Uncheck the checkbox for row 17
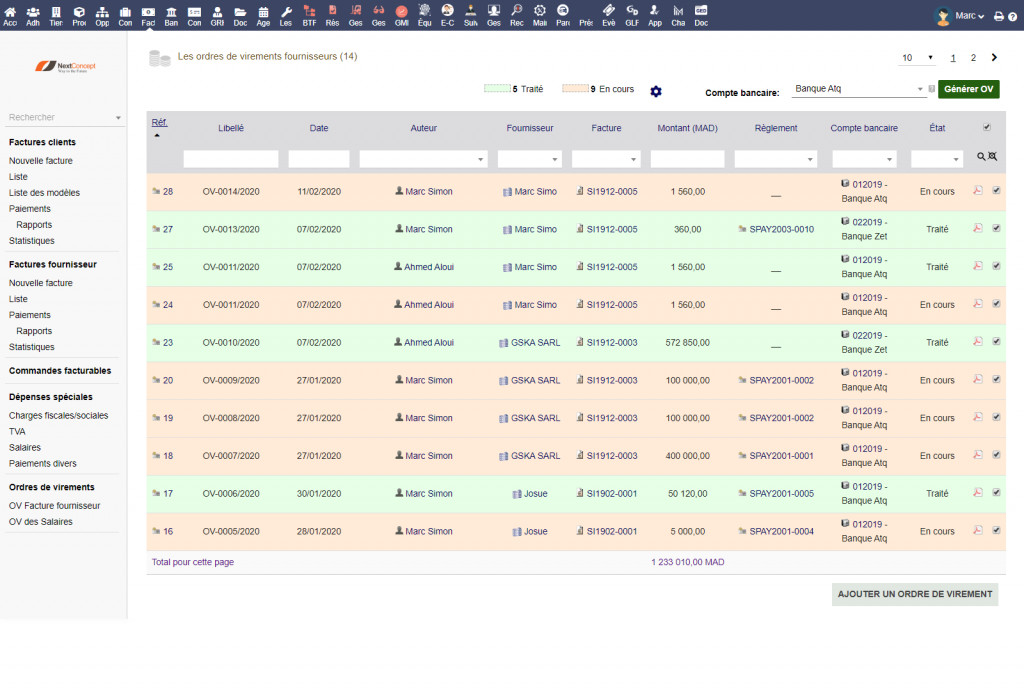 click(997, 493)
